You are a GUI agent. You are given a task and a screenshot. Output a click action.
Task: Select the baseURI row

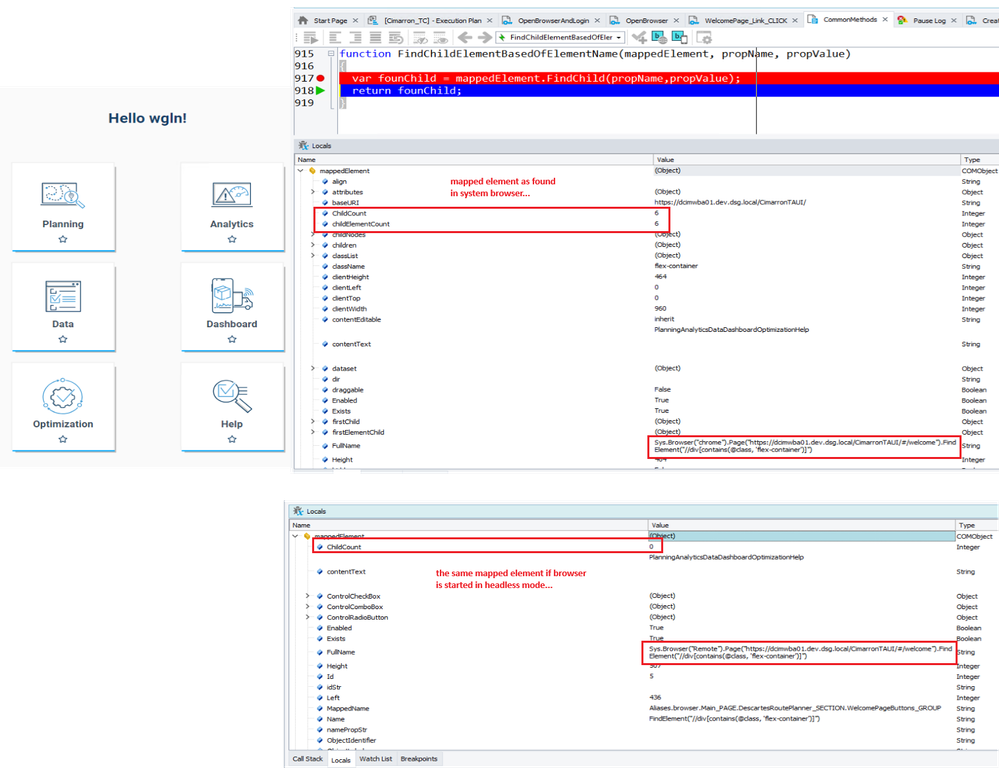tap(645, 203)
